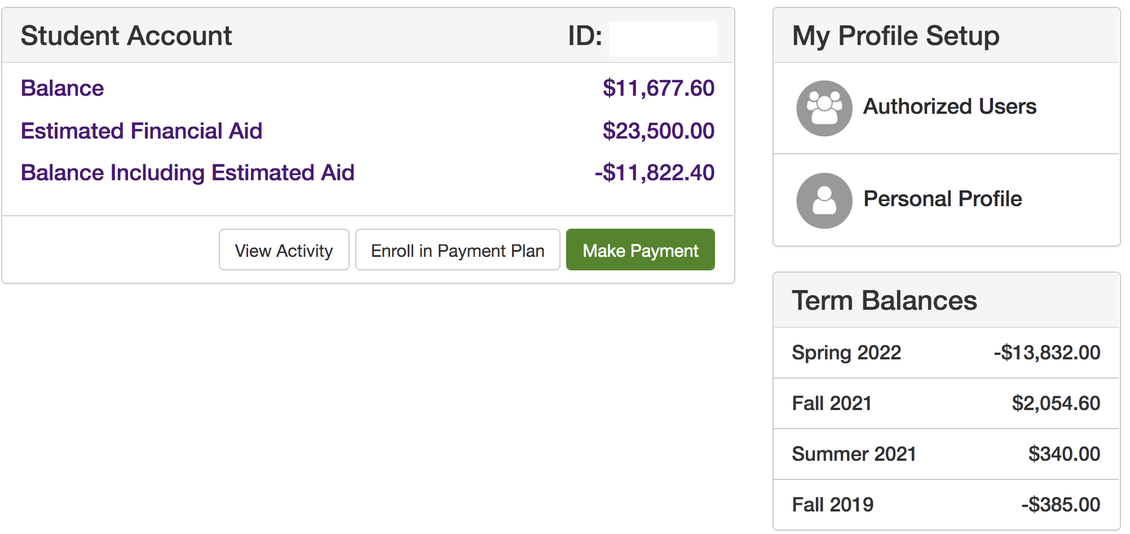Image resolution: width=1130 pixels, height=534 pixels.
Task: Select the Summer 2021 term balance row
Action: coord(946,454)
